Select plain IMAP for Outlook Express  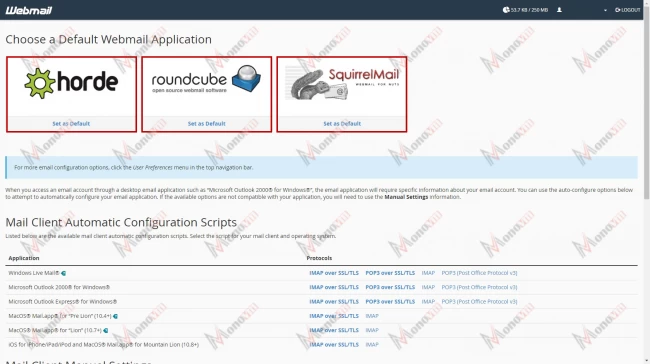[x=428, y=301]
